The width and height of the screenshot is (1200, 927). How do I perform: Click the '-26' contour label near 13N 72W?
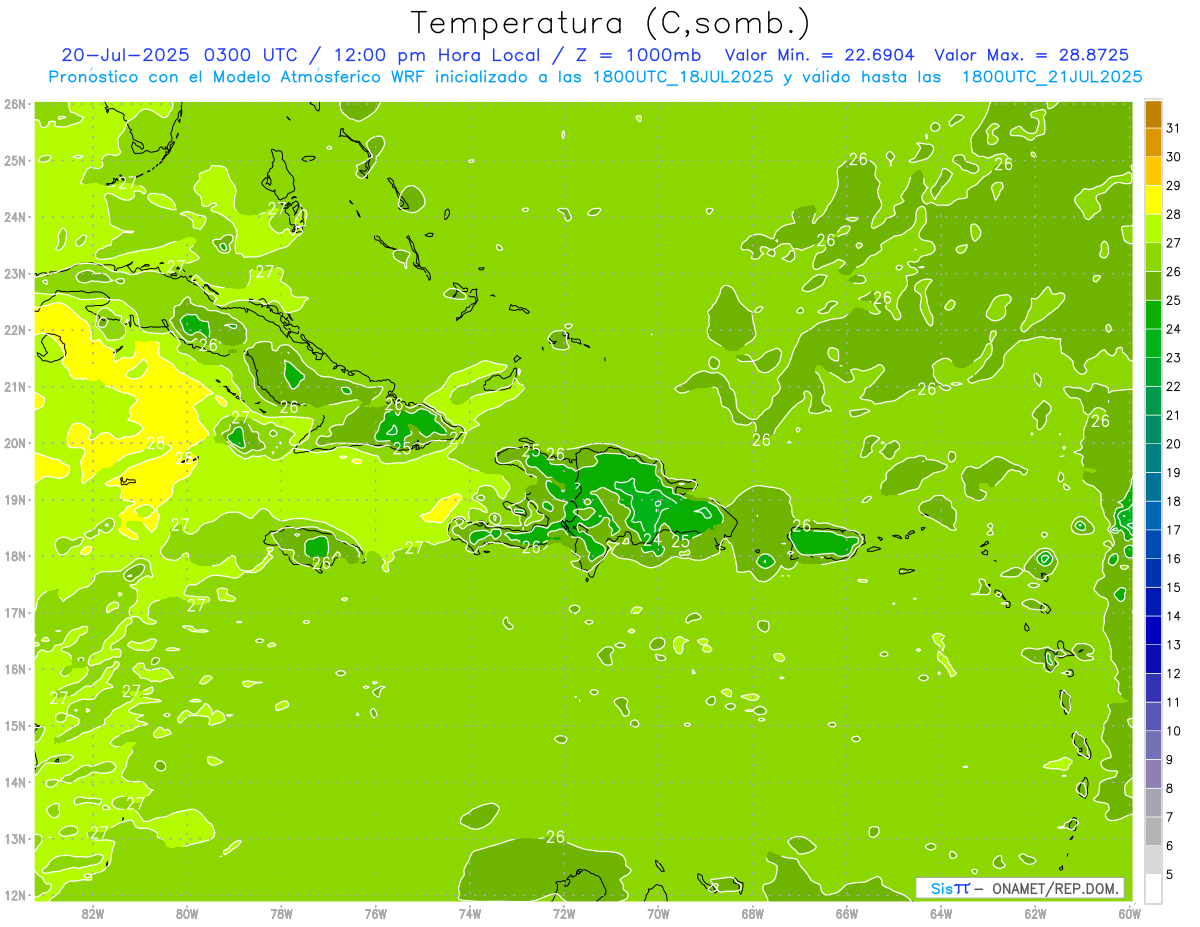pos(552,837)
